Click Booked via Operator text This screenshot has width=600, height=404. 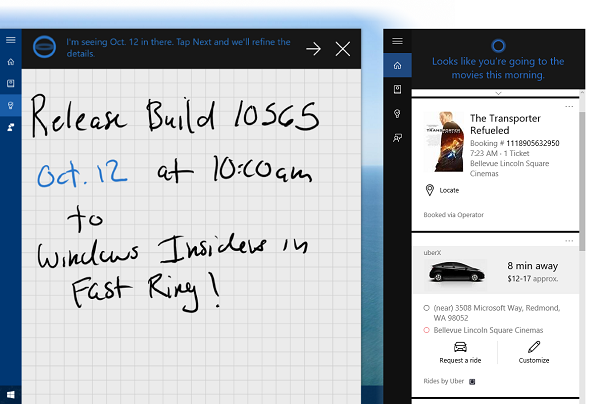[x=453, y=215]
